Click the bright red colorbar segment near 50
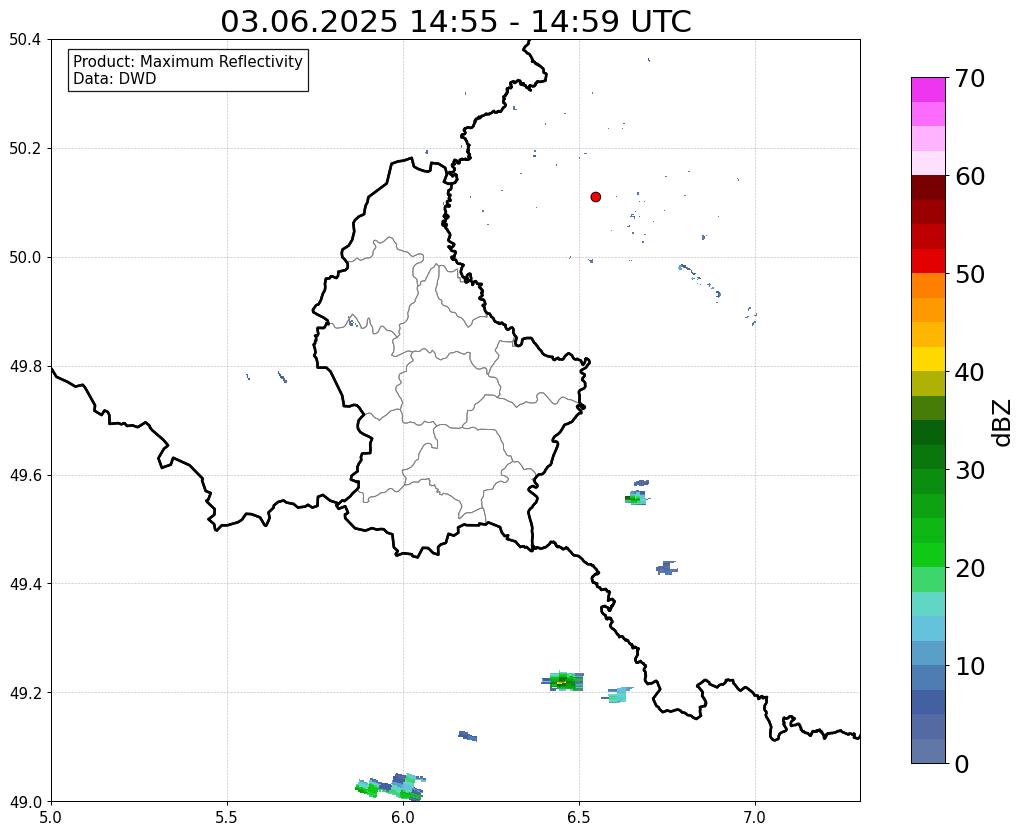This screenshot has height=834, width=1023. pyautogui.click(x=928, y=261)
